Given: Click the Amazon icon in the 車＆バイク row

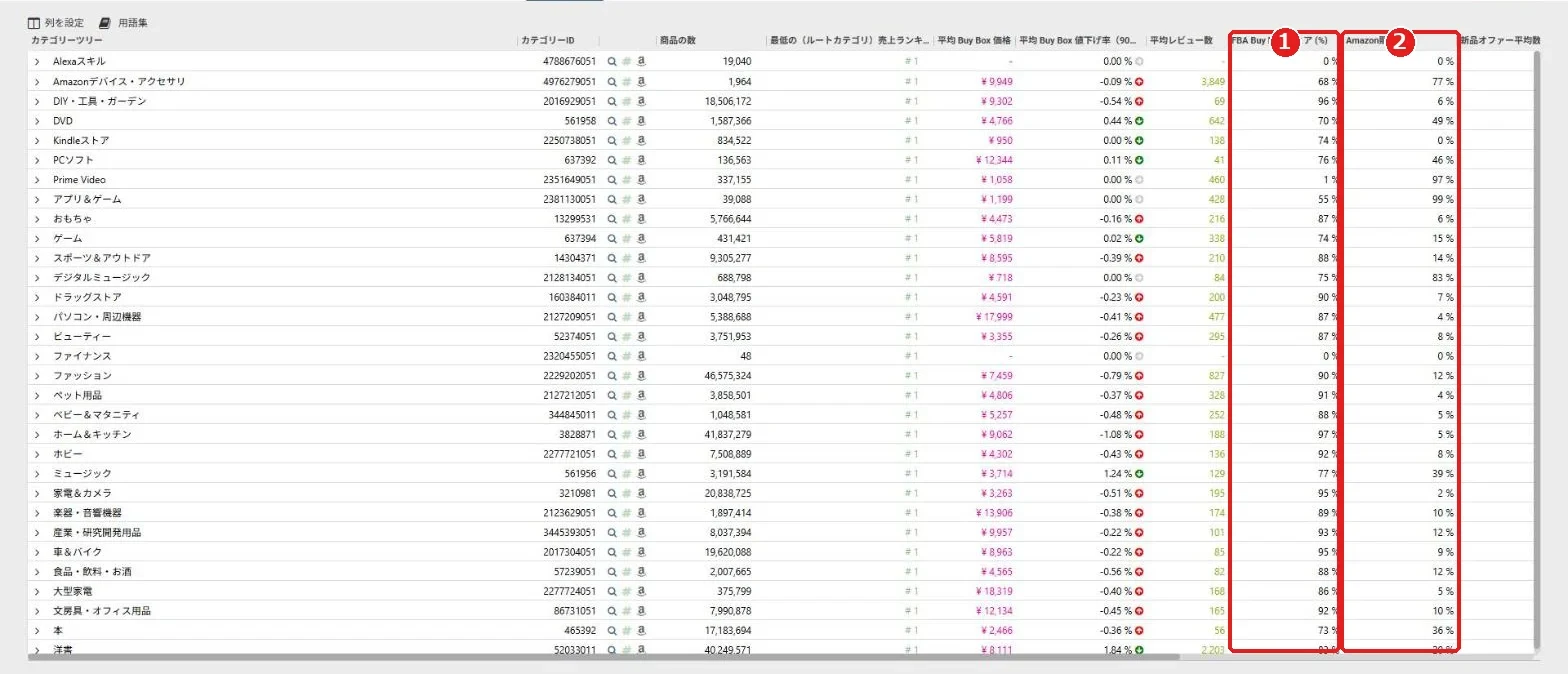Looking at the screenshot, I should click(642, 552).
